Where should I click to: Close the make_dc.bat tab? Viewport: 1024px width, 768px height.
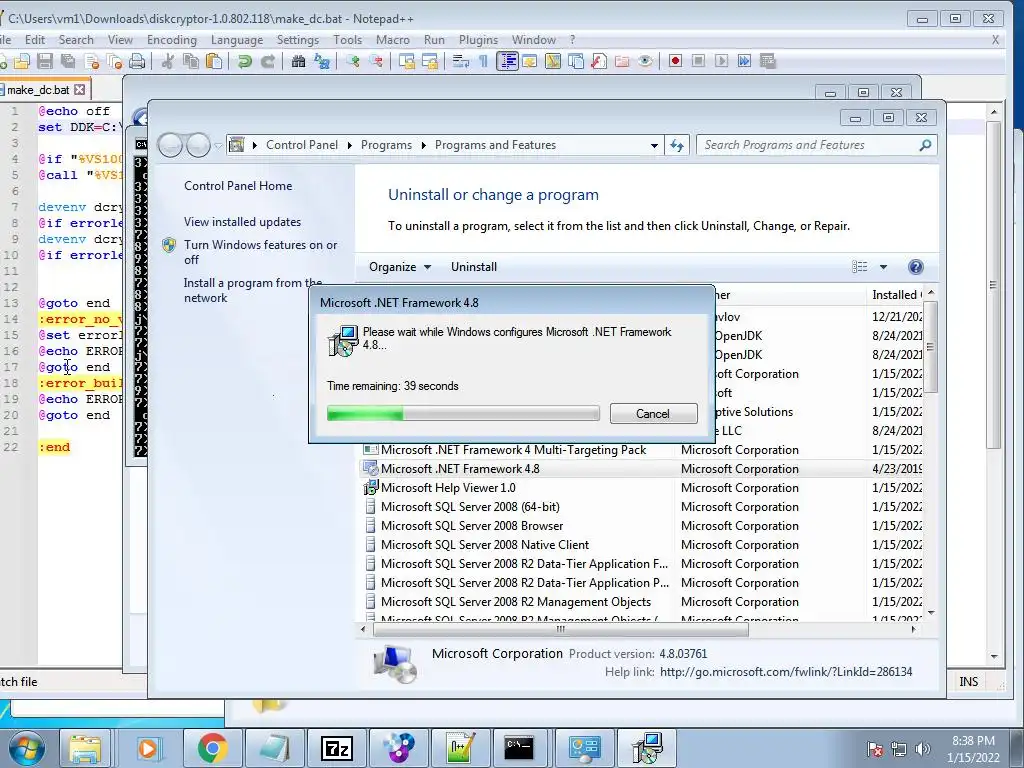pos(80,89)
